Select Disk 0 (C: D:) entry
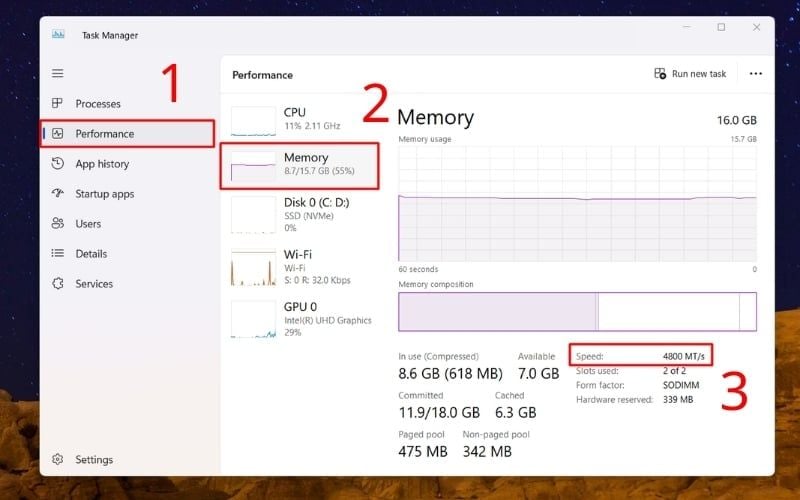 (300, 214)
